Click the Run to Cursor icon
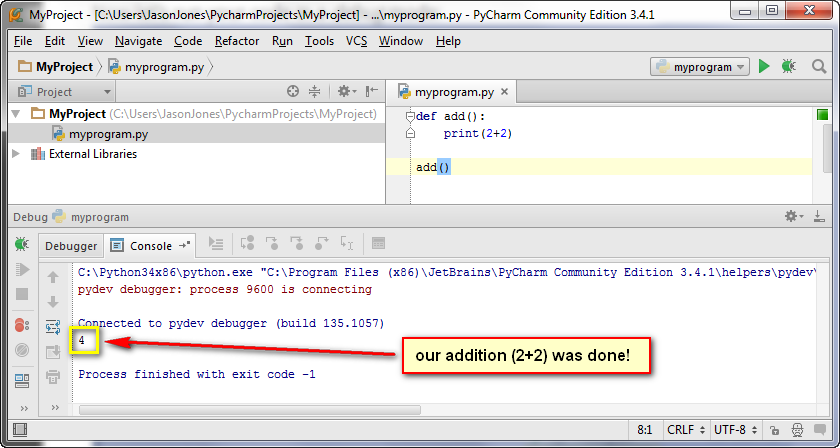 pos(347,244)
